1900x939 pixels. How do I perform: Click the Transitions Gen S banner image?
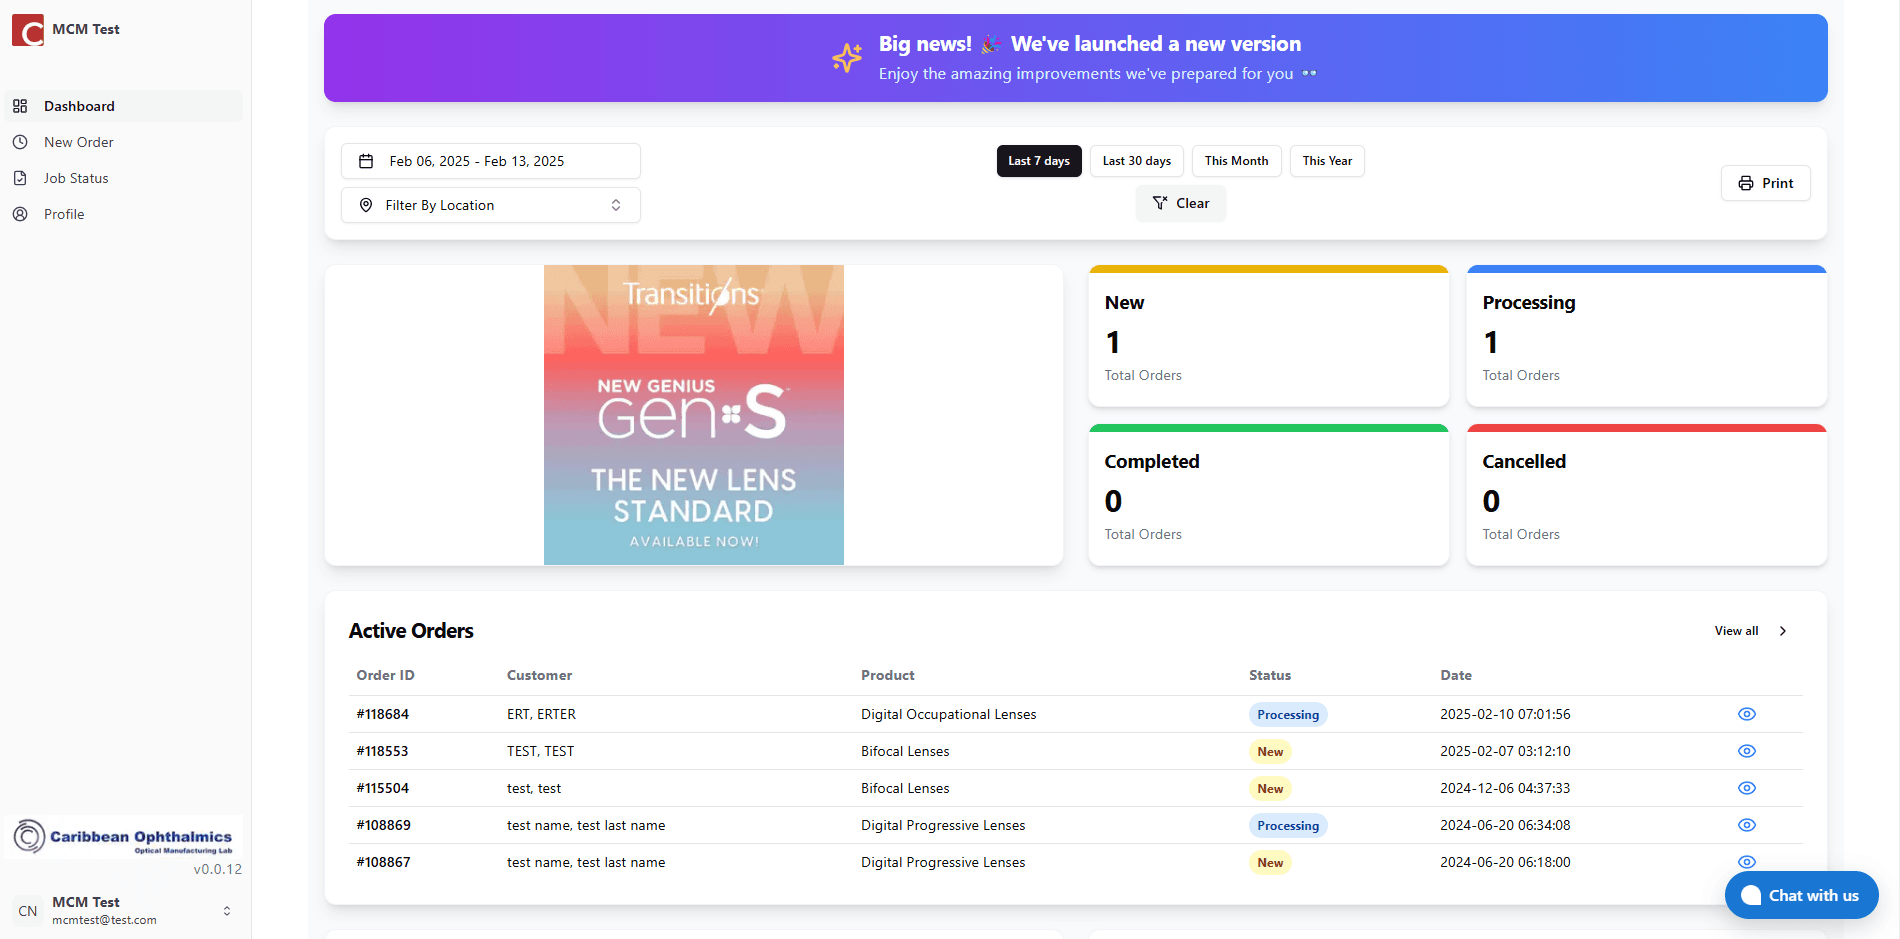point(693,415)
